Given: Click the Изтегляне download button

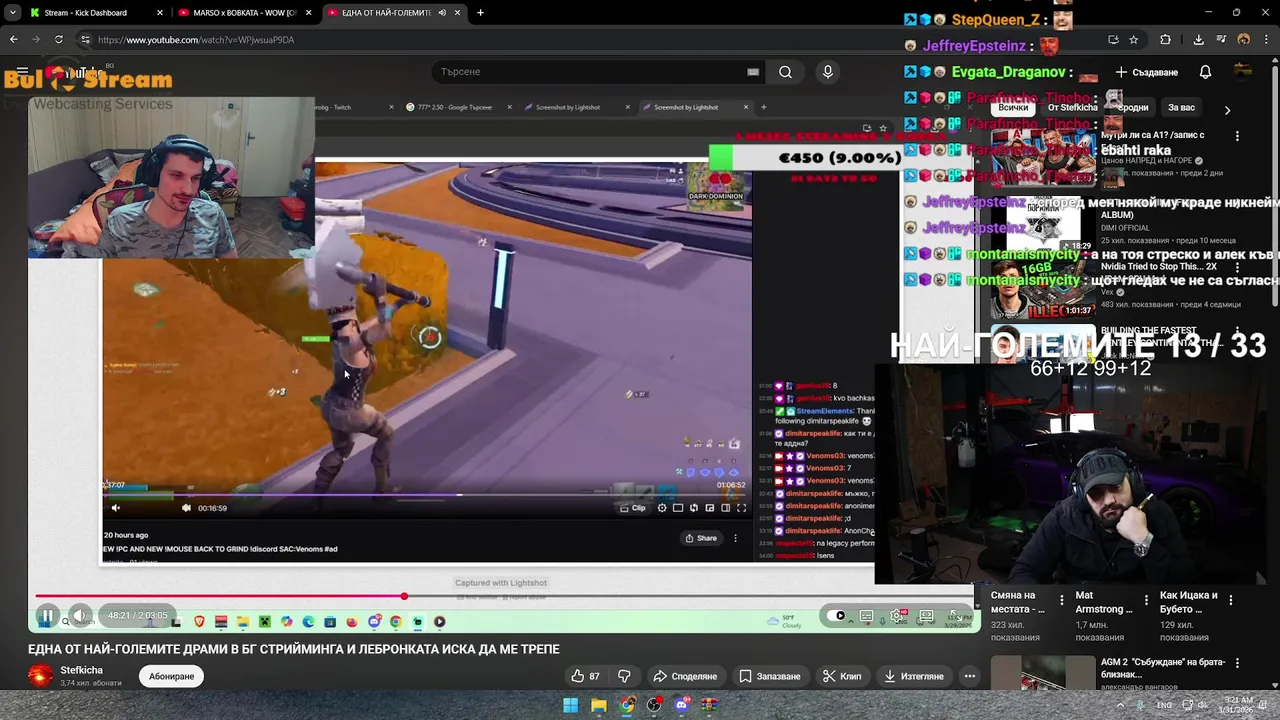Looking at the screenshot, I should 914,676.
